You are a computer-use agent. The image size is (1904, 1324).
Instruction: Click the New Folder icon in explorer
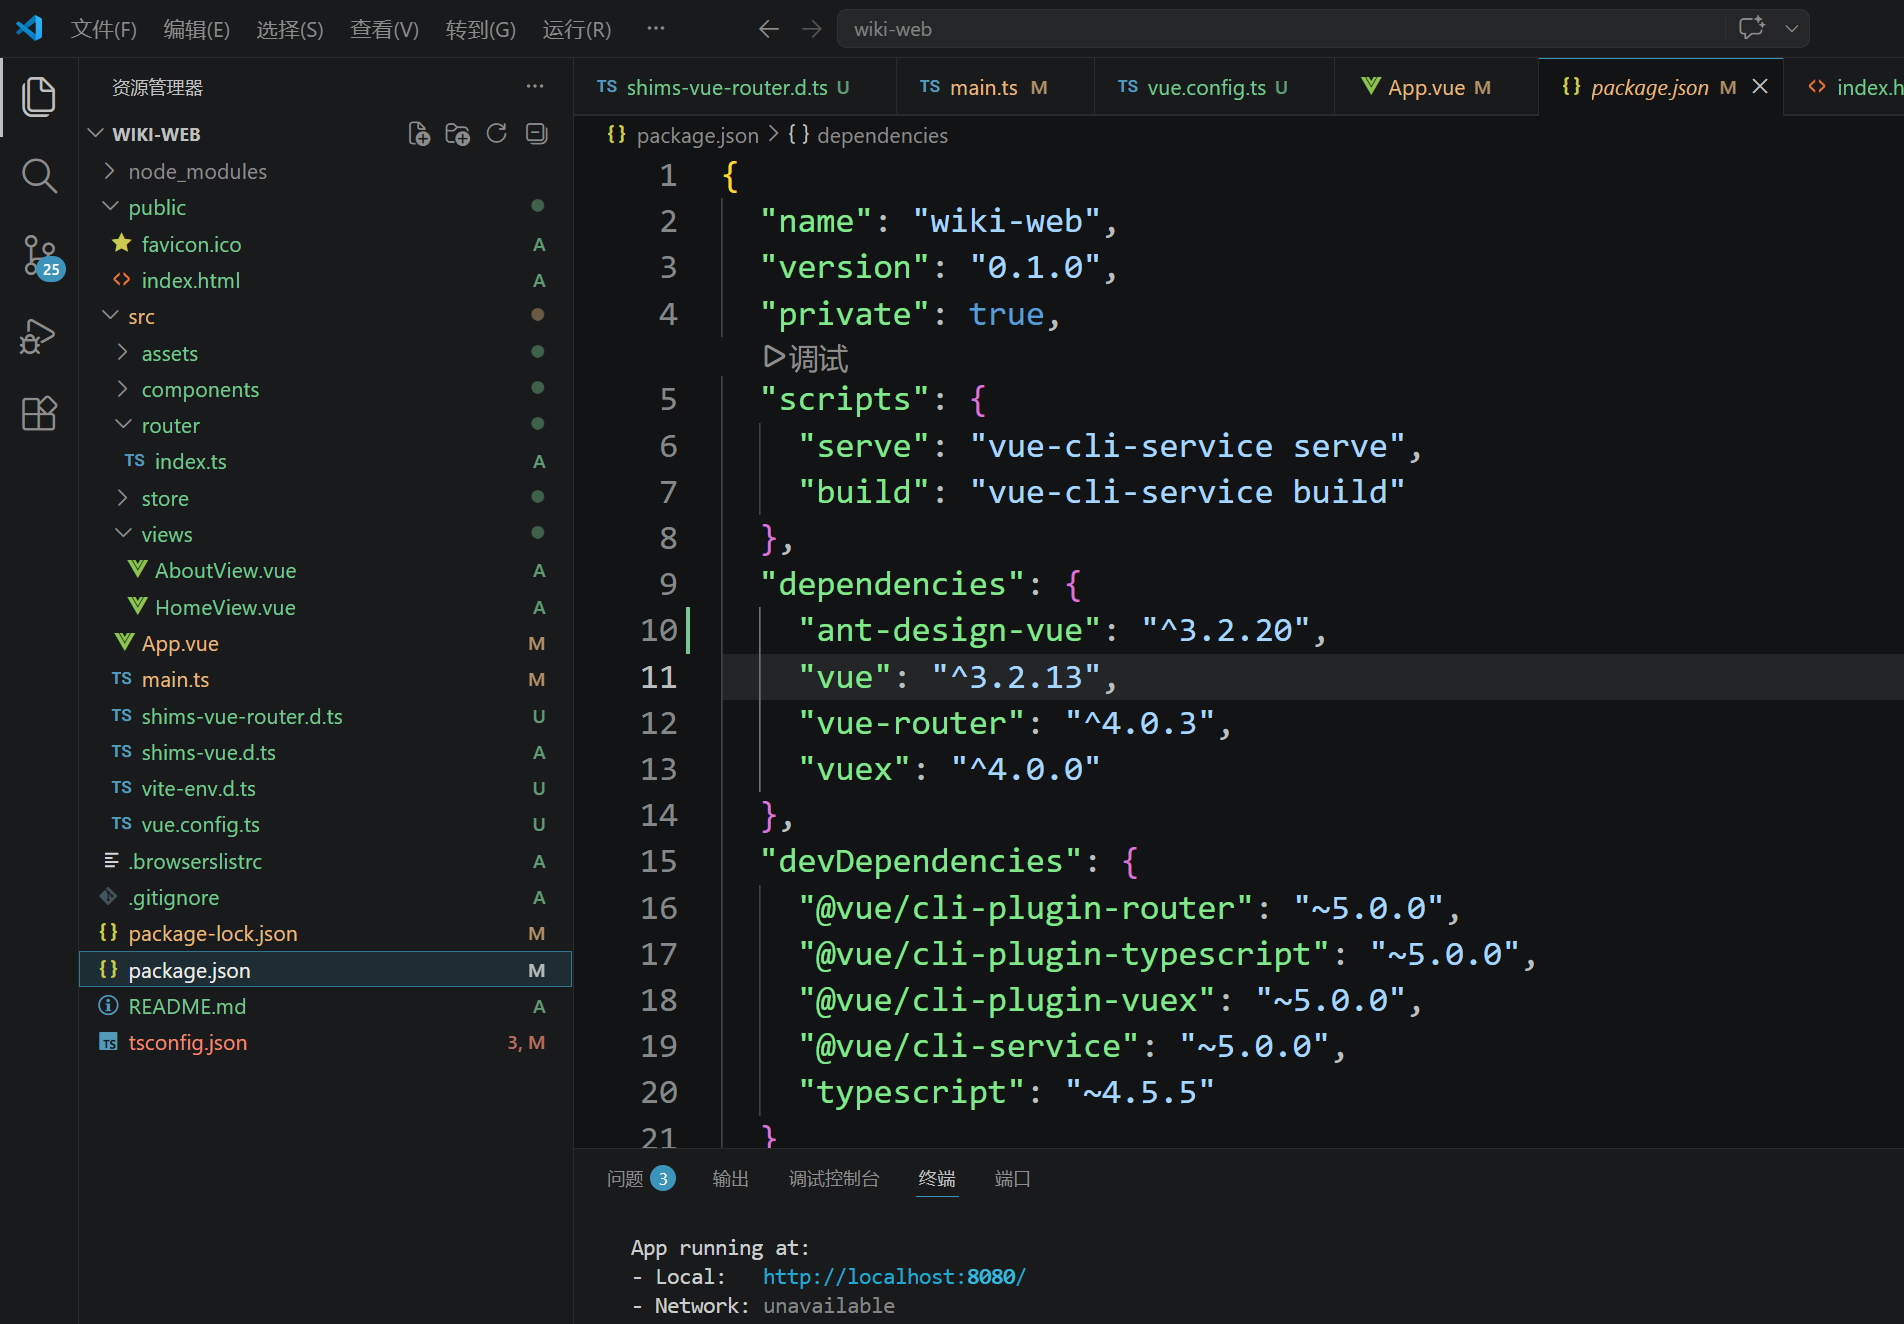click(x=457, y=134)
